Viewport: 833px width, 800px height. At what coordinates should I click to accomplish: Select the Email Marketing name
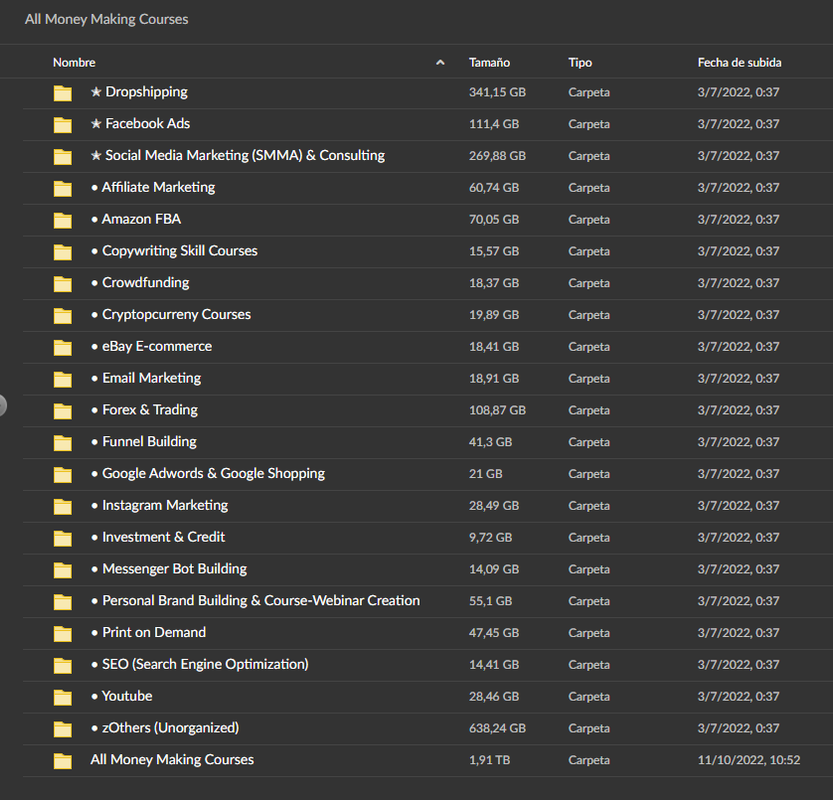point(146,378)
